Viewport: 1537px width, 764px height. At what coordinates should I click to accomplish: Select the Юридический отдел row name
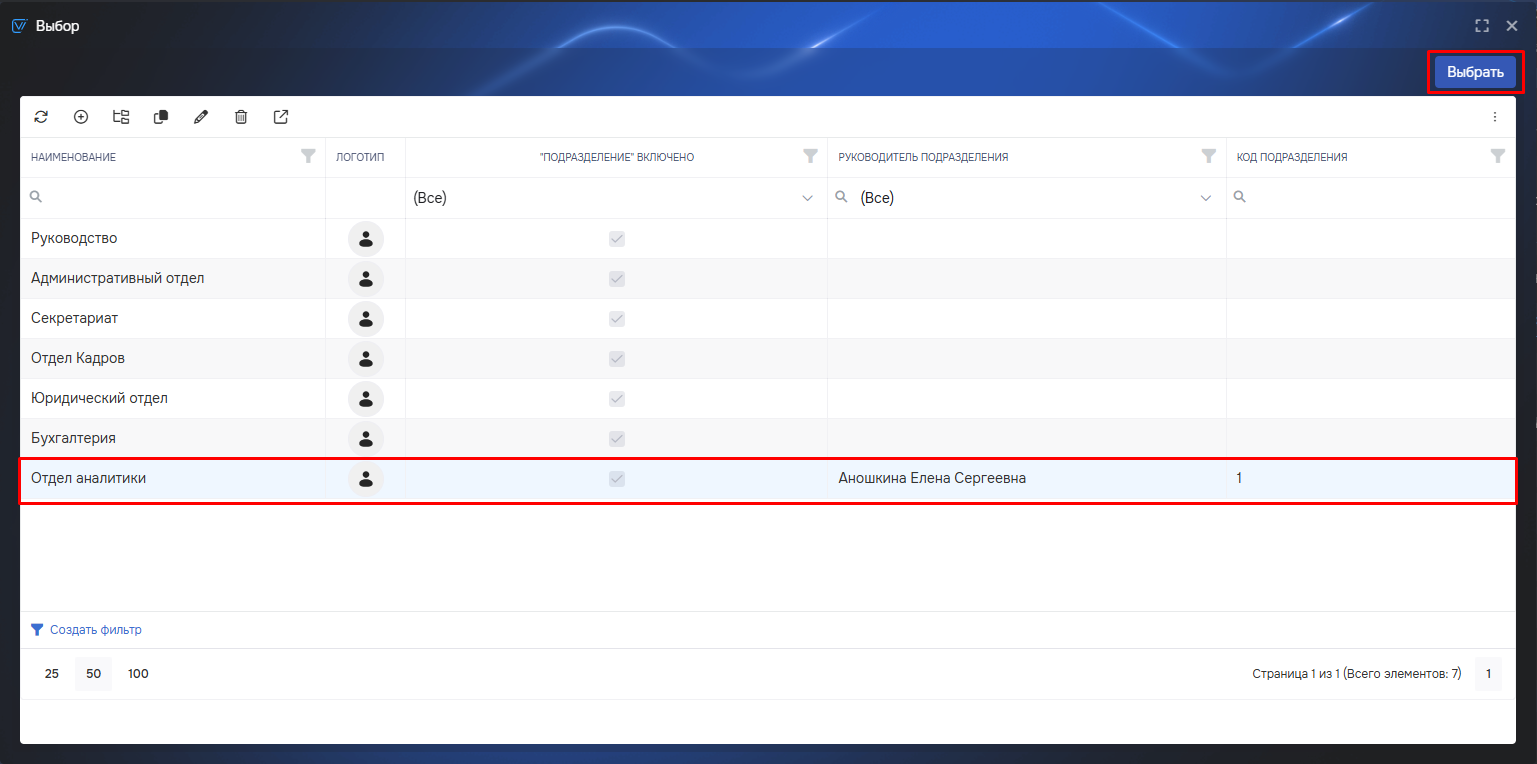(99, 398)
